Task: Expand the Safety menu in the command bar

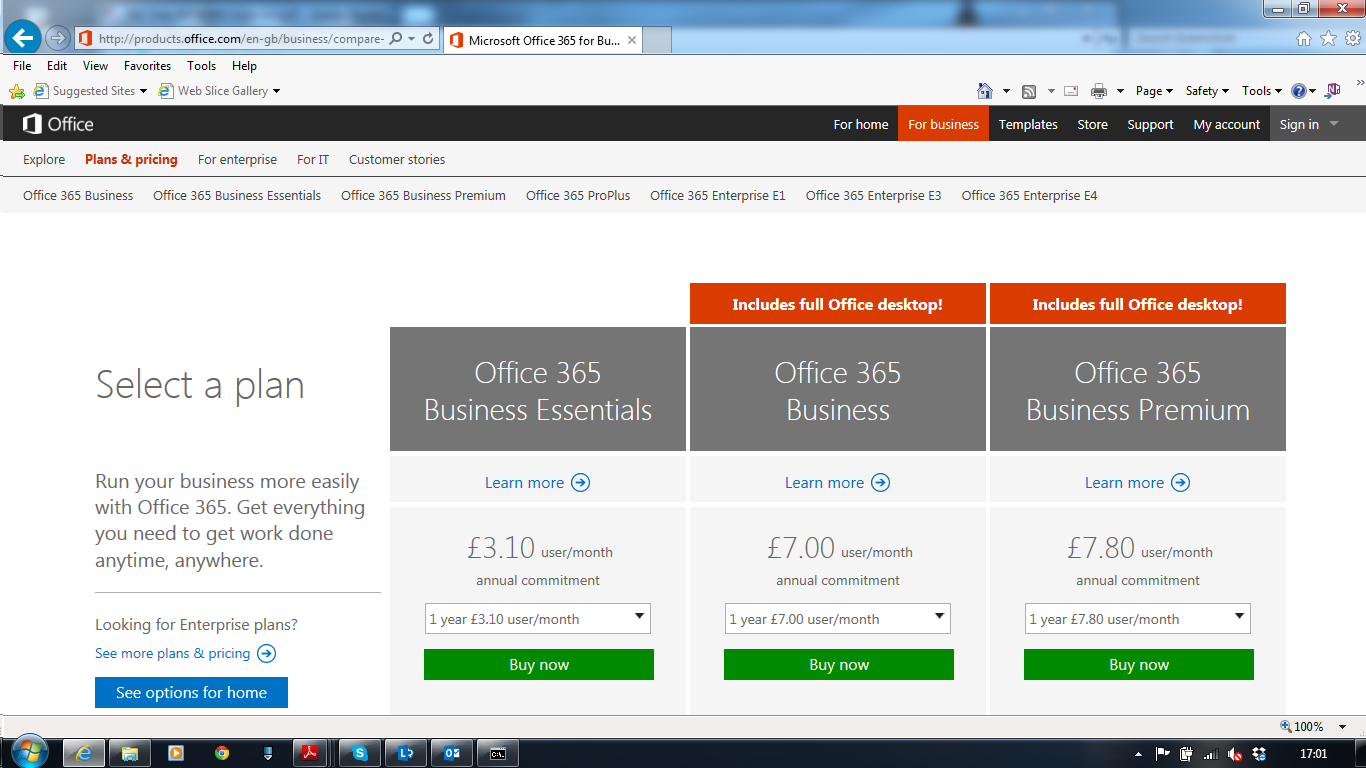Action: [x=1207, y=91]
